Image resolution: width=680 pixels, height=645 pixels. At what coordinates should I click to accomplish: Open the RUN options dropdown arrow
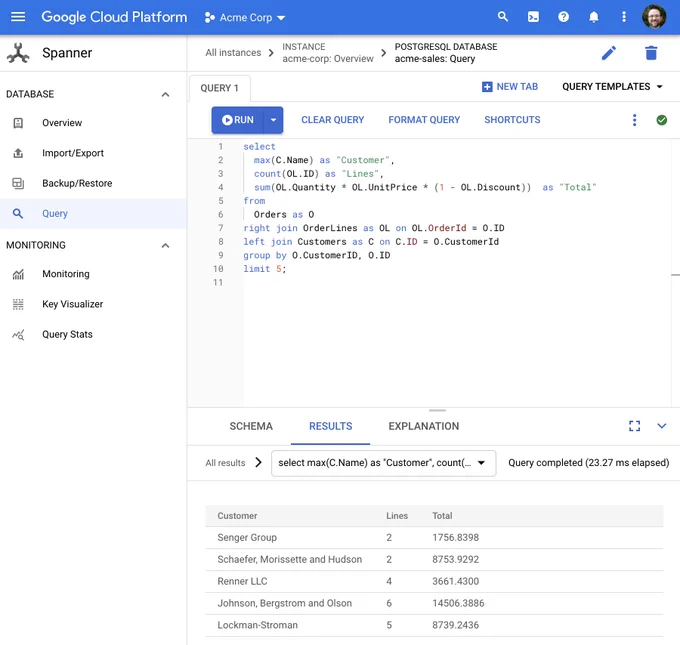(273, 120)
